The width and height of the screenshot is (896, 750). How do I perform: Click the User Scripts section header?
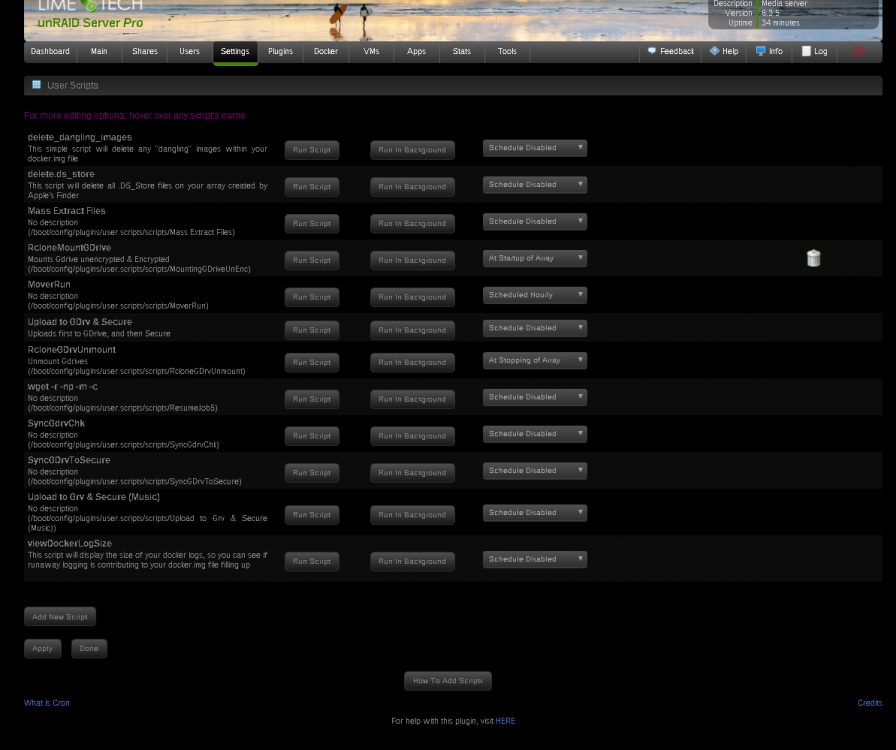point(453,86)
